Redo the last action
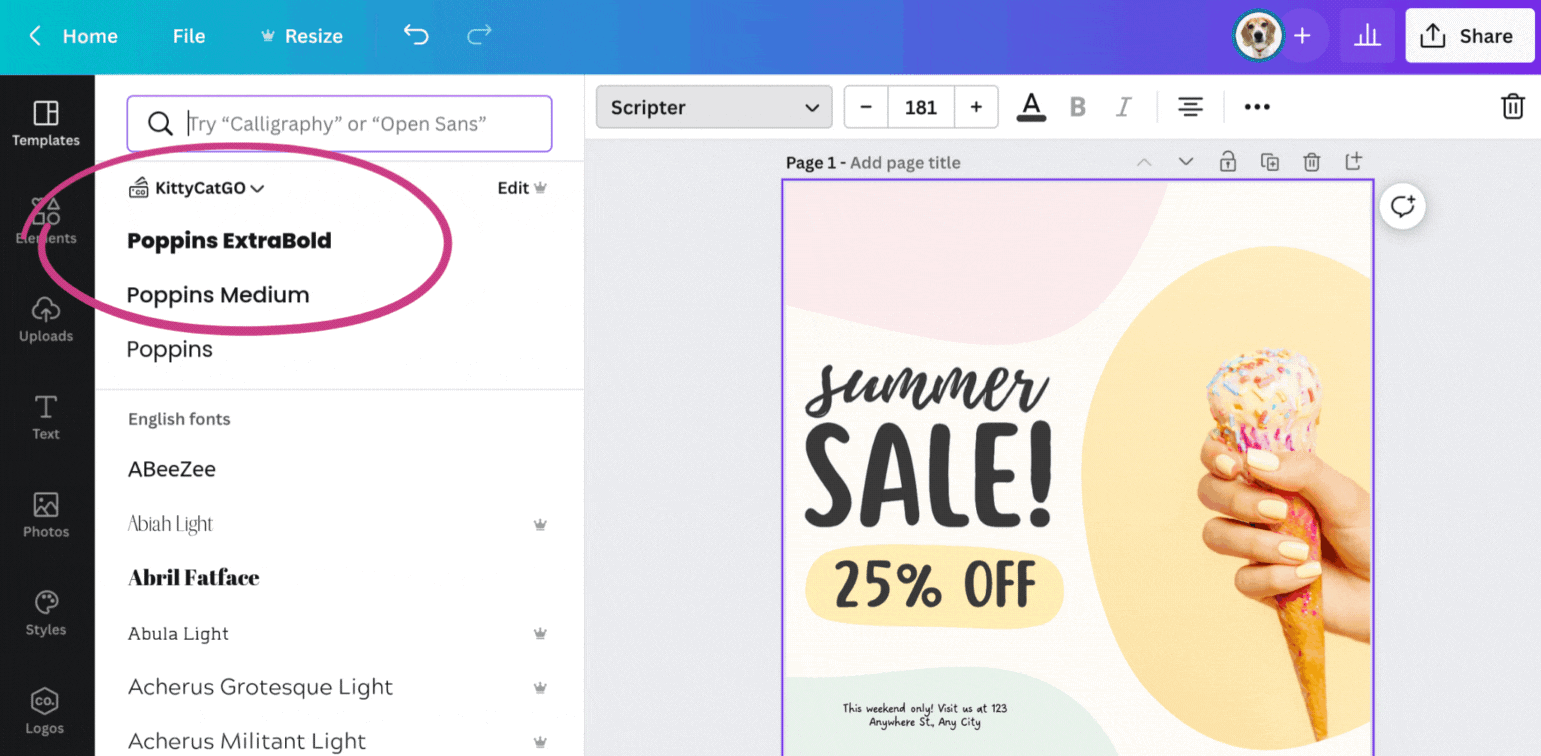 tap(480, 35)
